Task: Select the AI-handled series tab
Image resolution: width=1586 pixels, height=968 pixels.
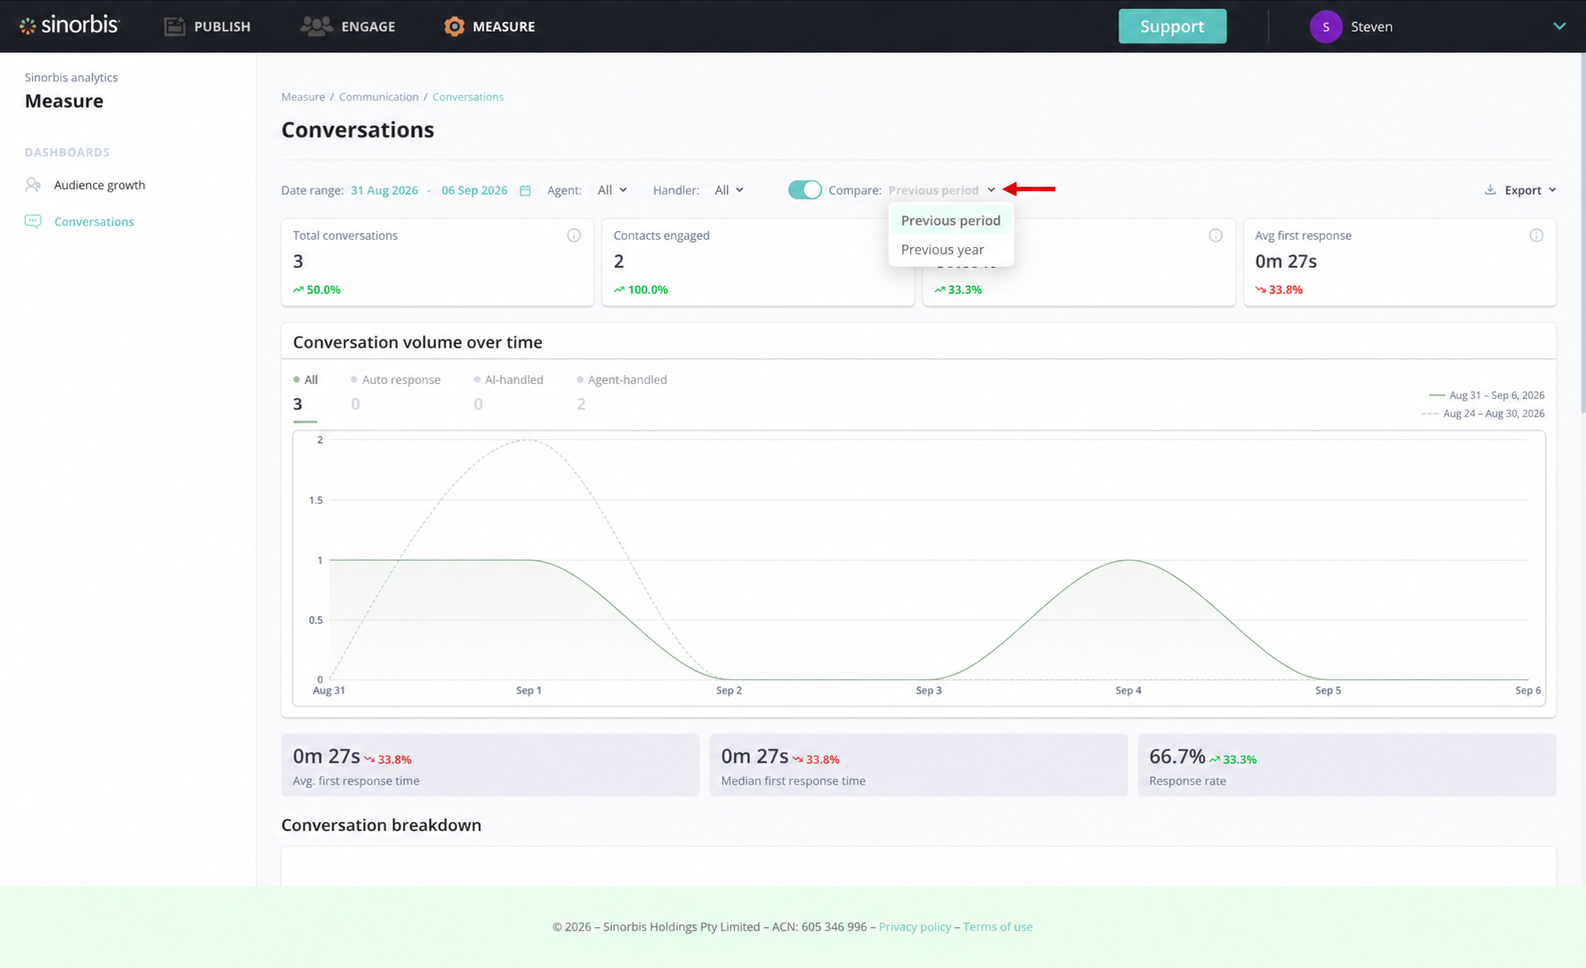Action: pos(508,392)
